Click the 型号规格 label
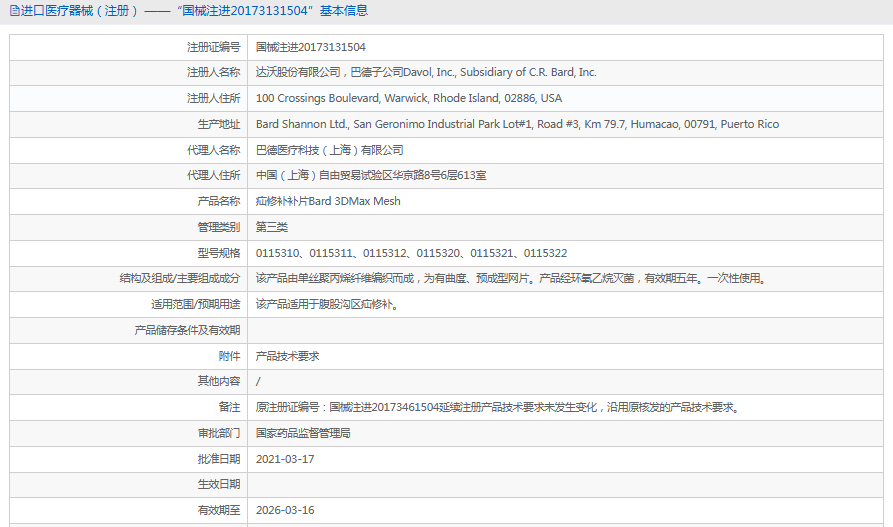 219,253
